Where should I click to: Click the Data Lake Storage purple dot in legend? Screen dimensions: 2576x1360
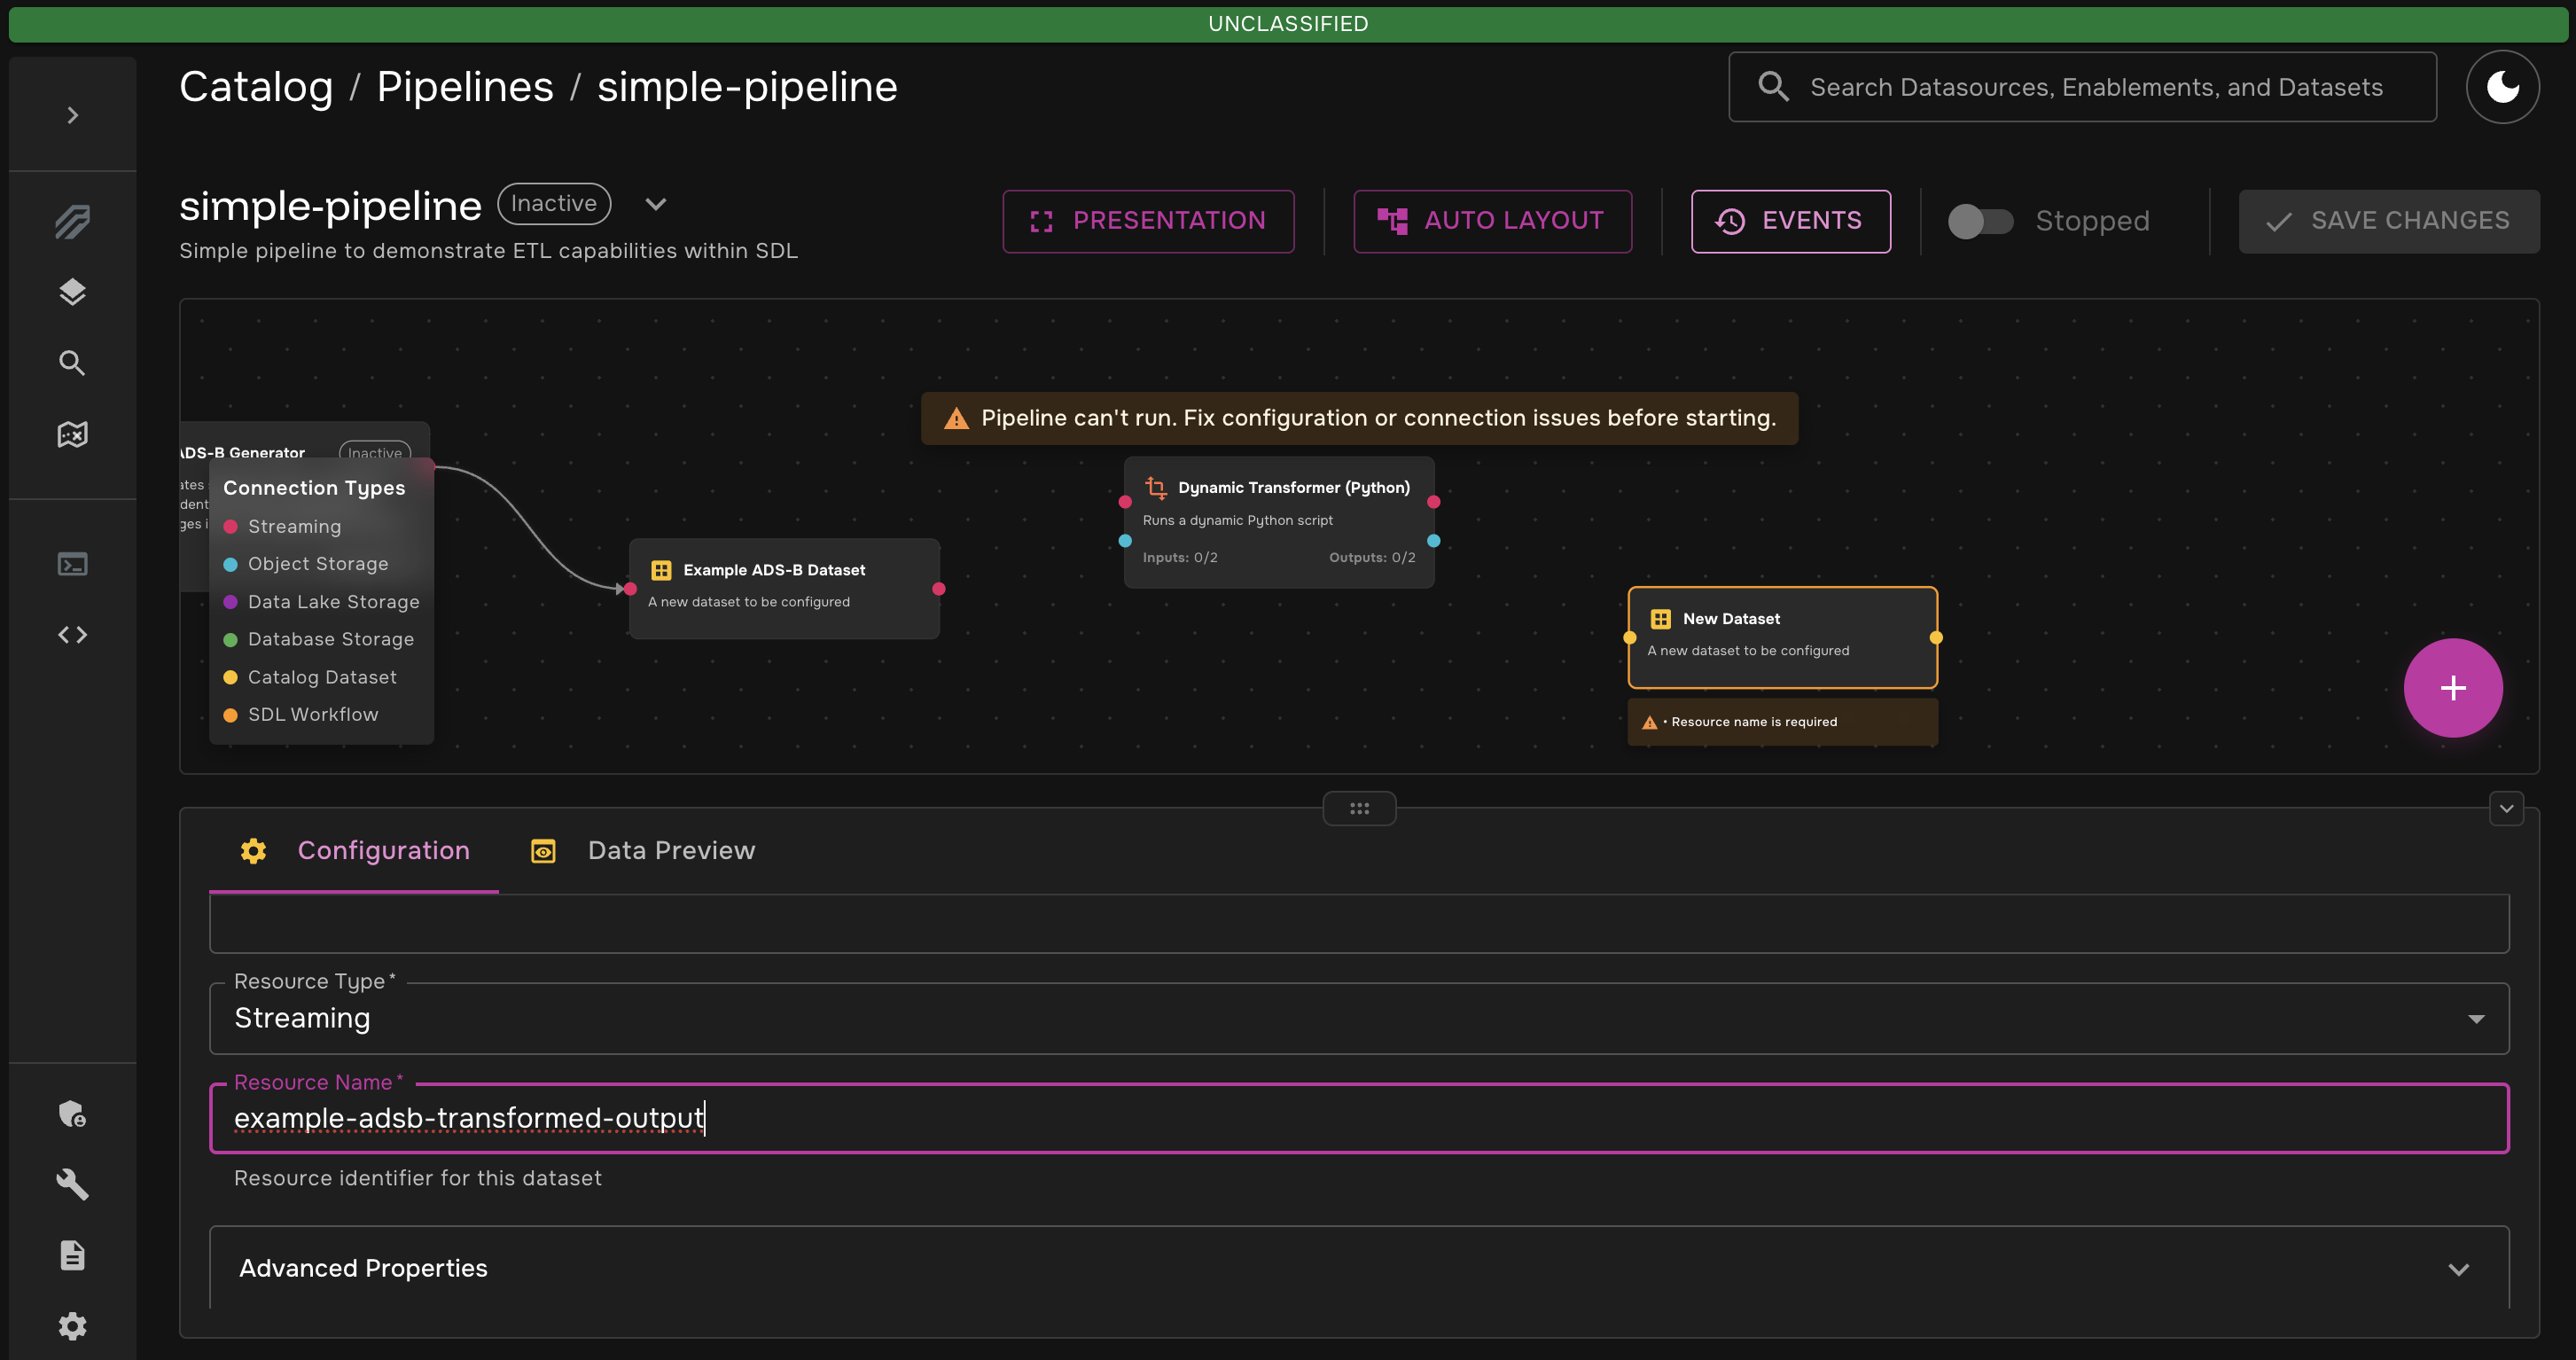coord(230,602)
